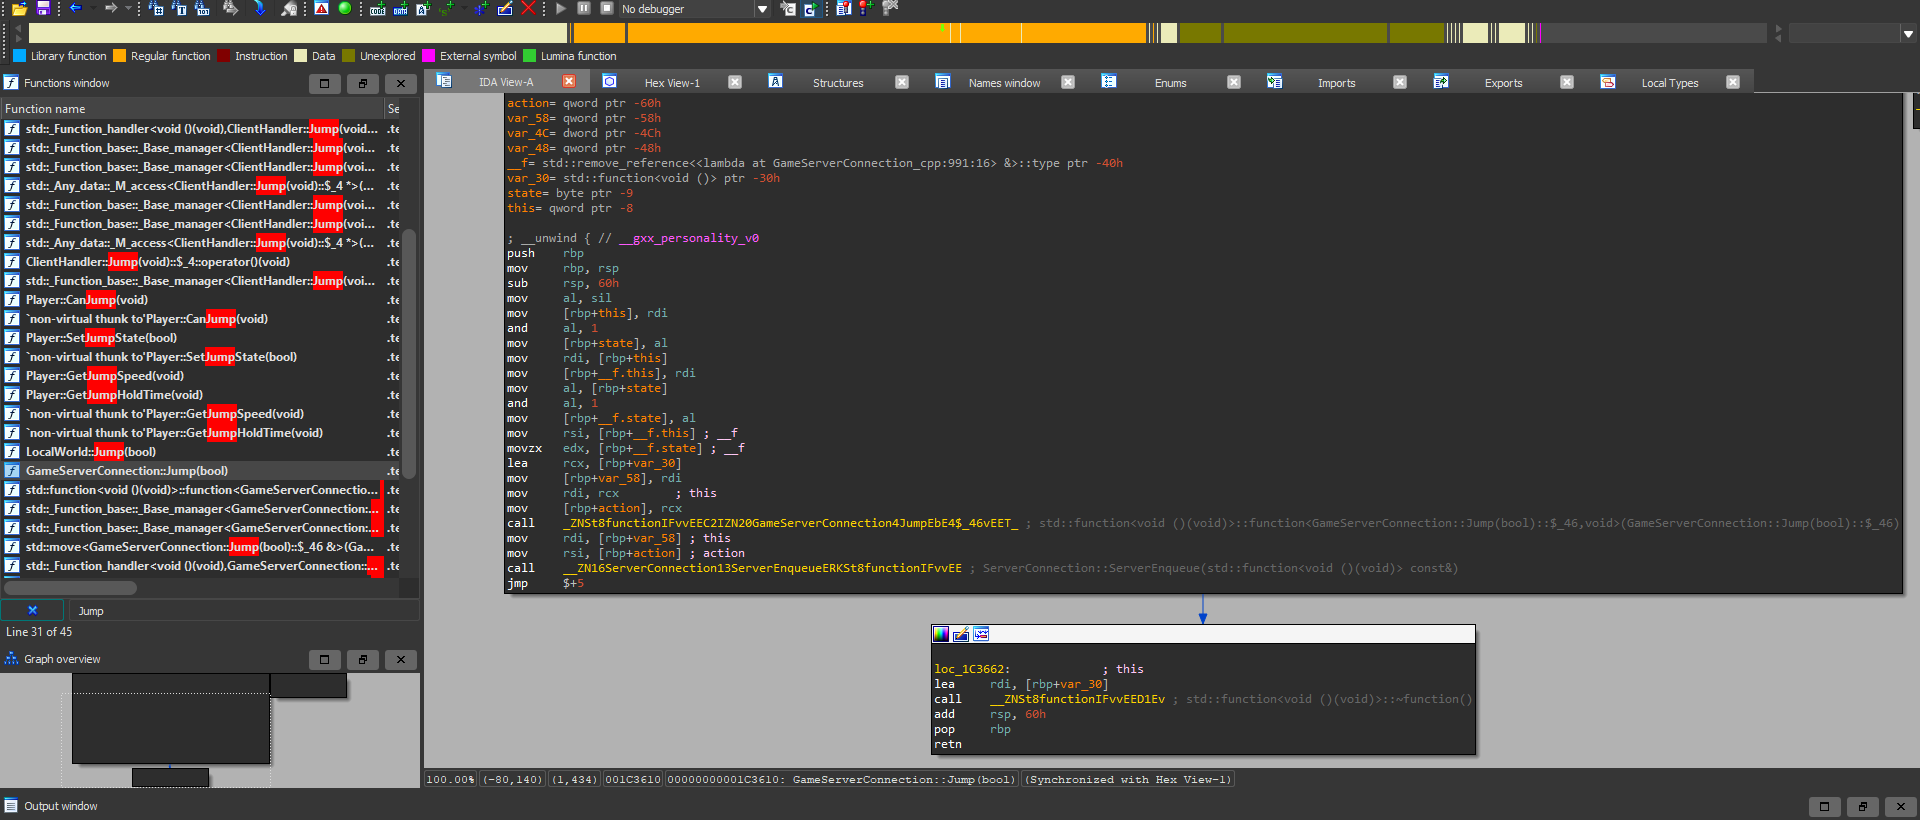Switch to the Hex View-1 tab

[x=671, y=83]
